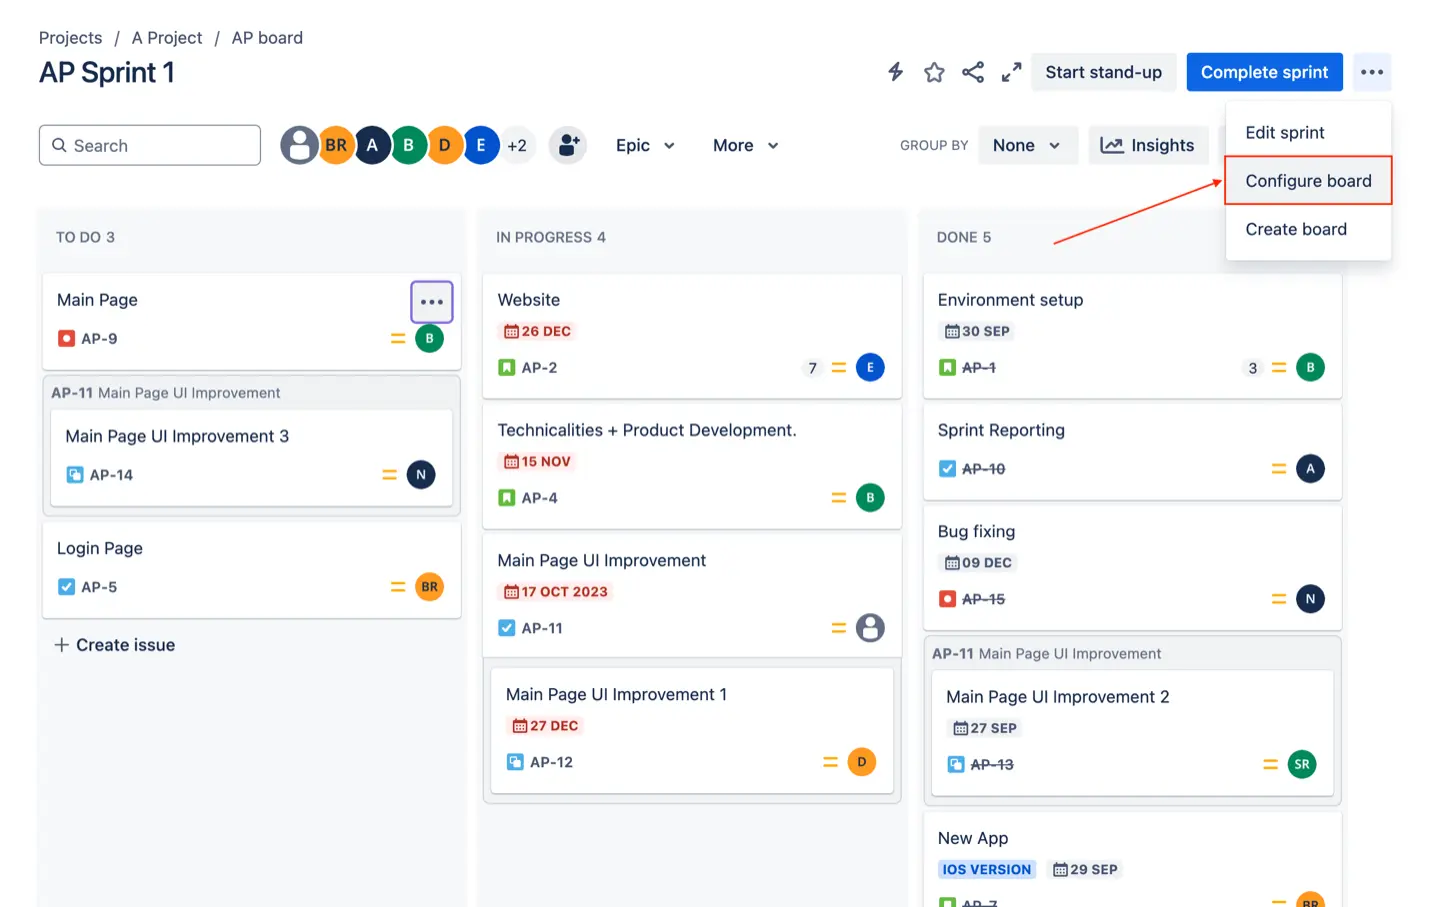Click the Complete sprint button

(1264, 72)
